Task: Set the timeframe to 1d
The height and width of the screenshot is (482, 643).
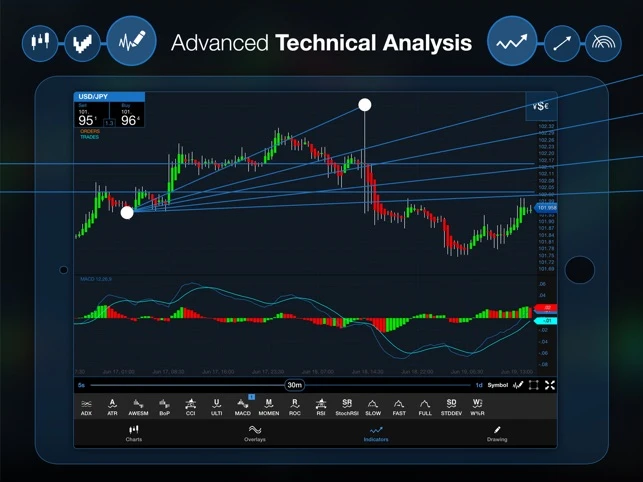Action: pyautogui.click(x=479, y=385)
